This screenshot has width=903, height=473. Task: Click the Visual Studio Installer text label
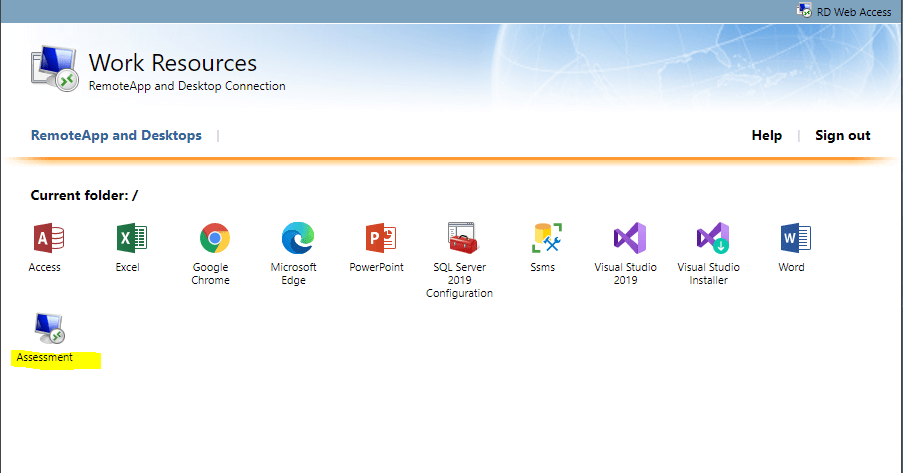point(708,274)
